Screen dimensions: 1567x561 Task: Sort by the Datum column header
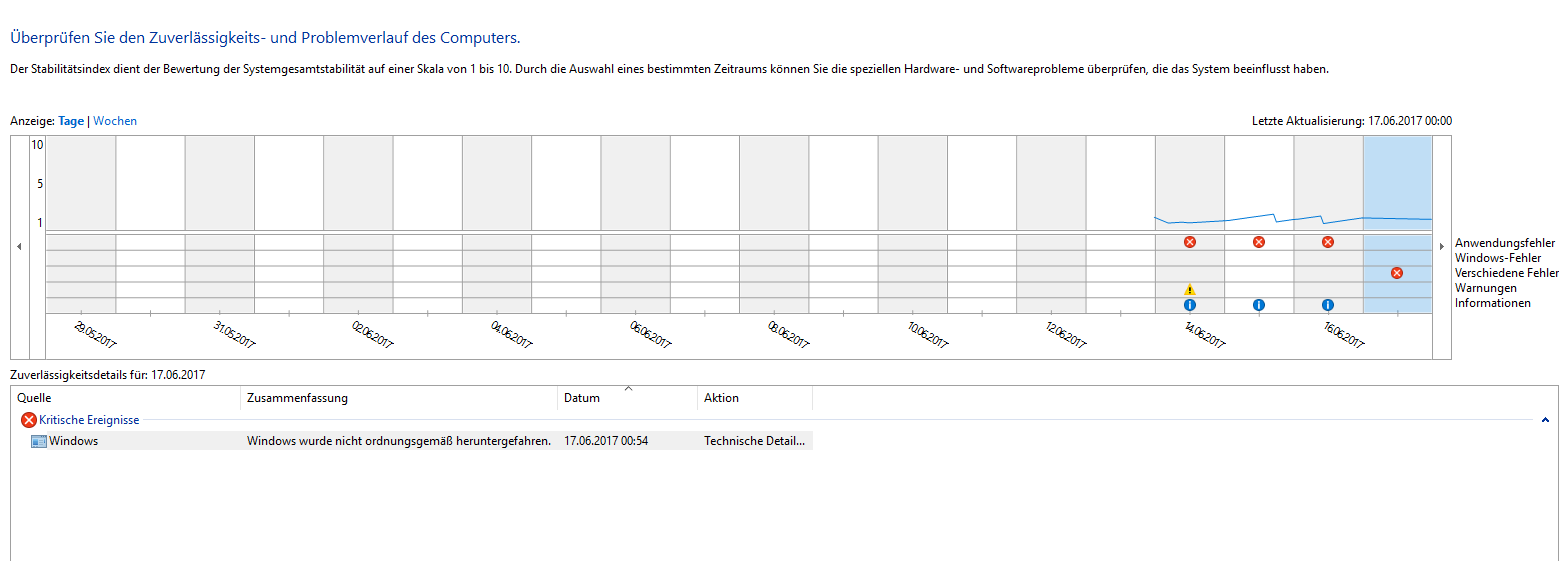tap(627, 398)
